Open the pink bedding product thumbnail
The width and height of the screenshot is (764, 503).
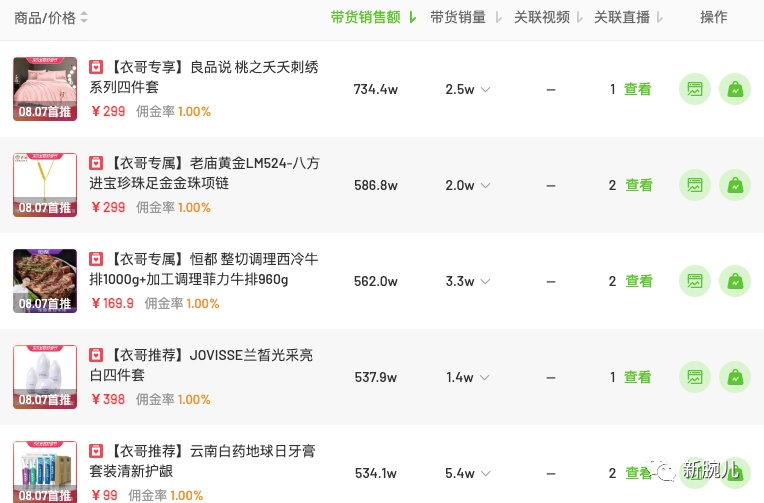[x=45, y=88]
